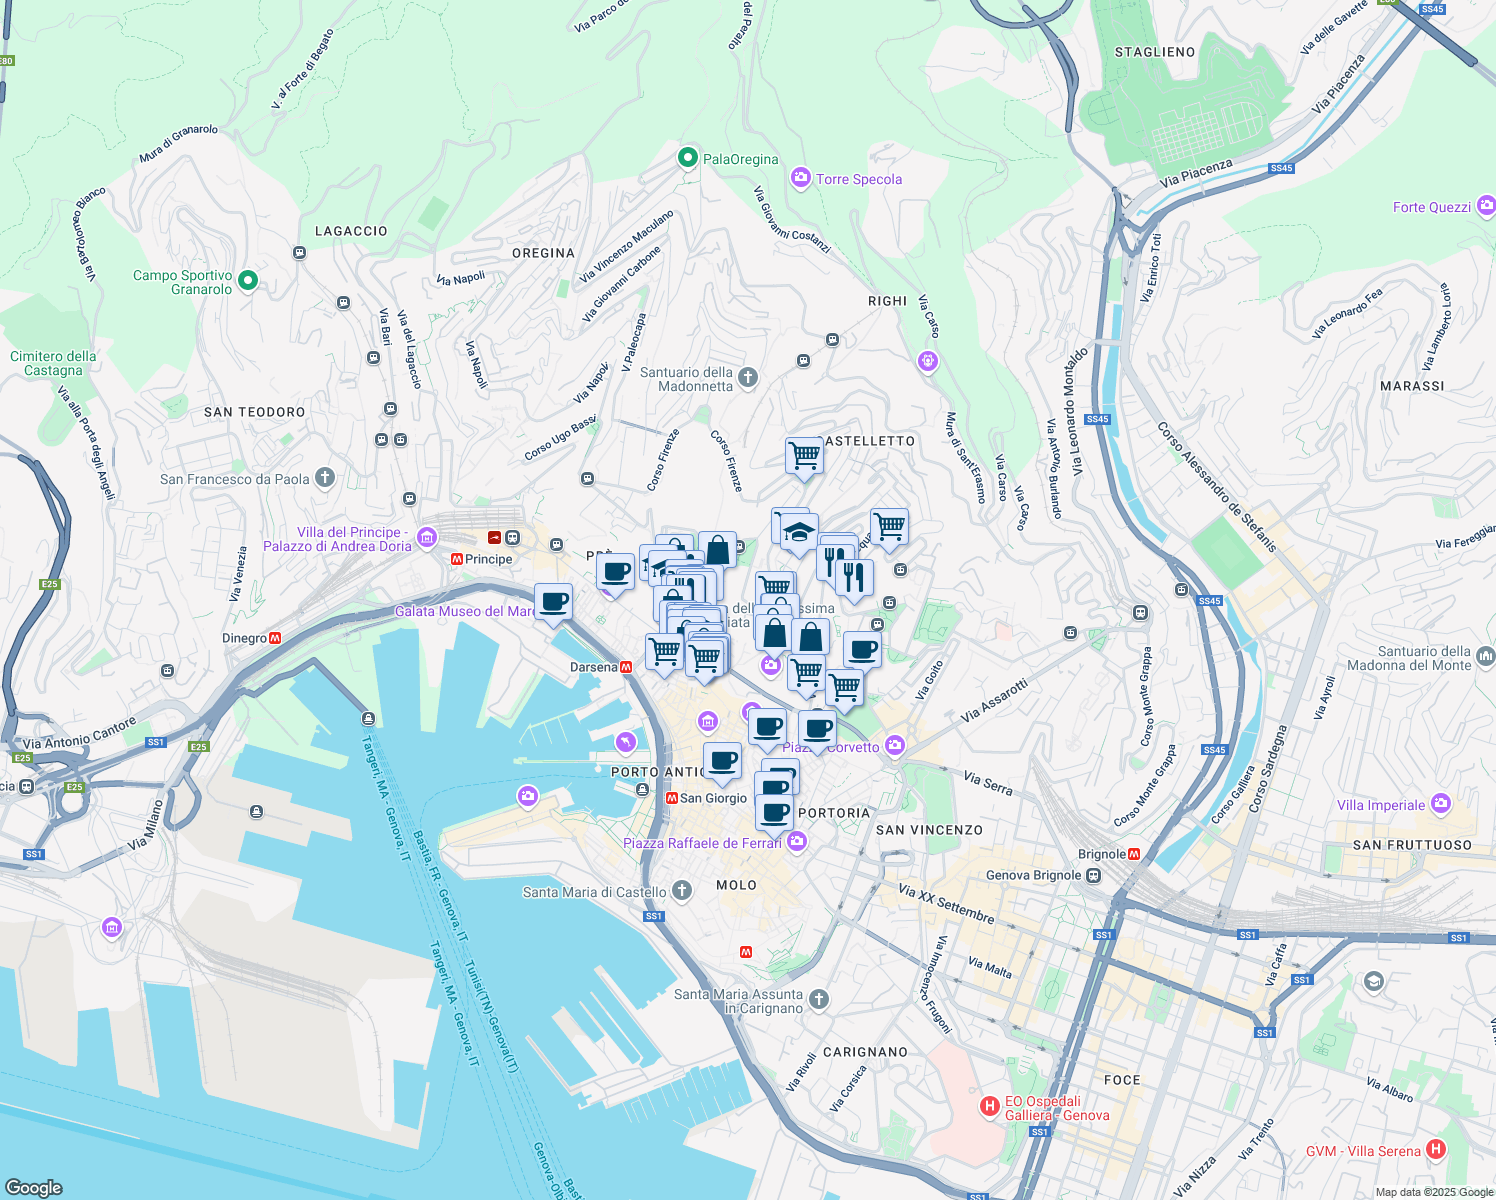1496x1200 pixels.
Task: Select the SAN TEODORO district label
Action: (254, 412)
